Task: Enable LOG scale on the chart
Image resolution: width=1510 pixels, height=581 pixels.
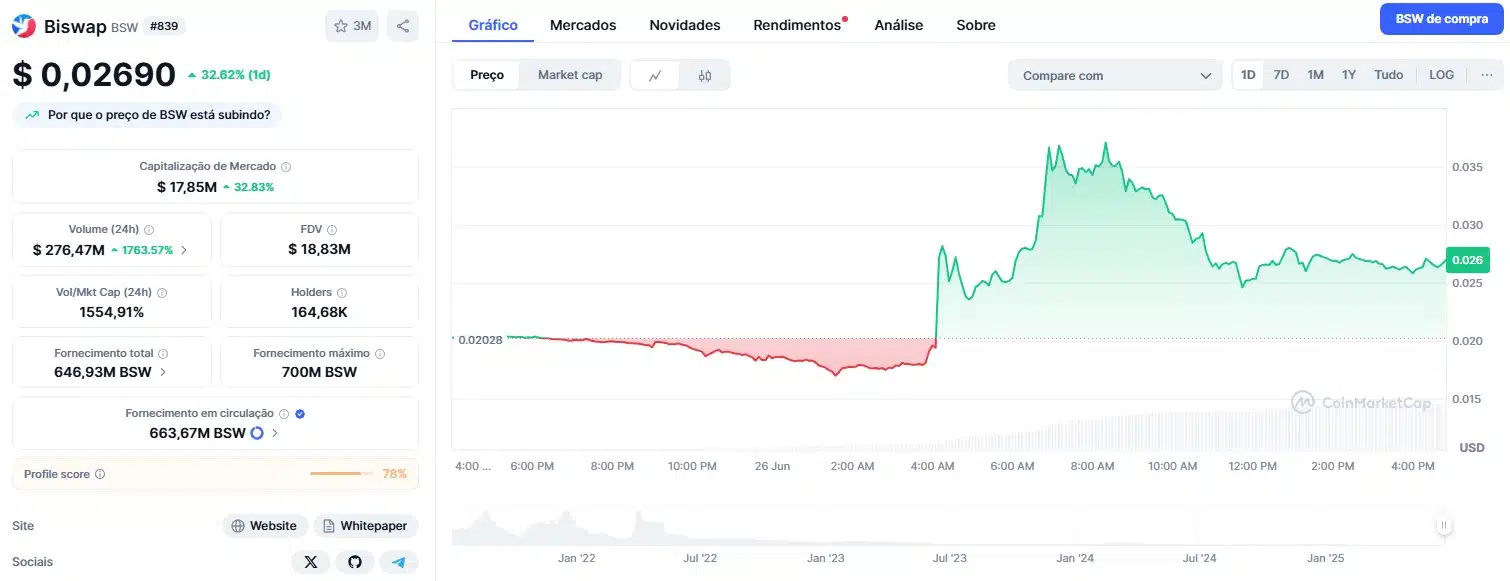Action: 1441,74
